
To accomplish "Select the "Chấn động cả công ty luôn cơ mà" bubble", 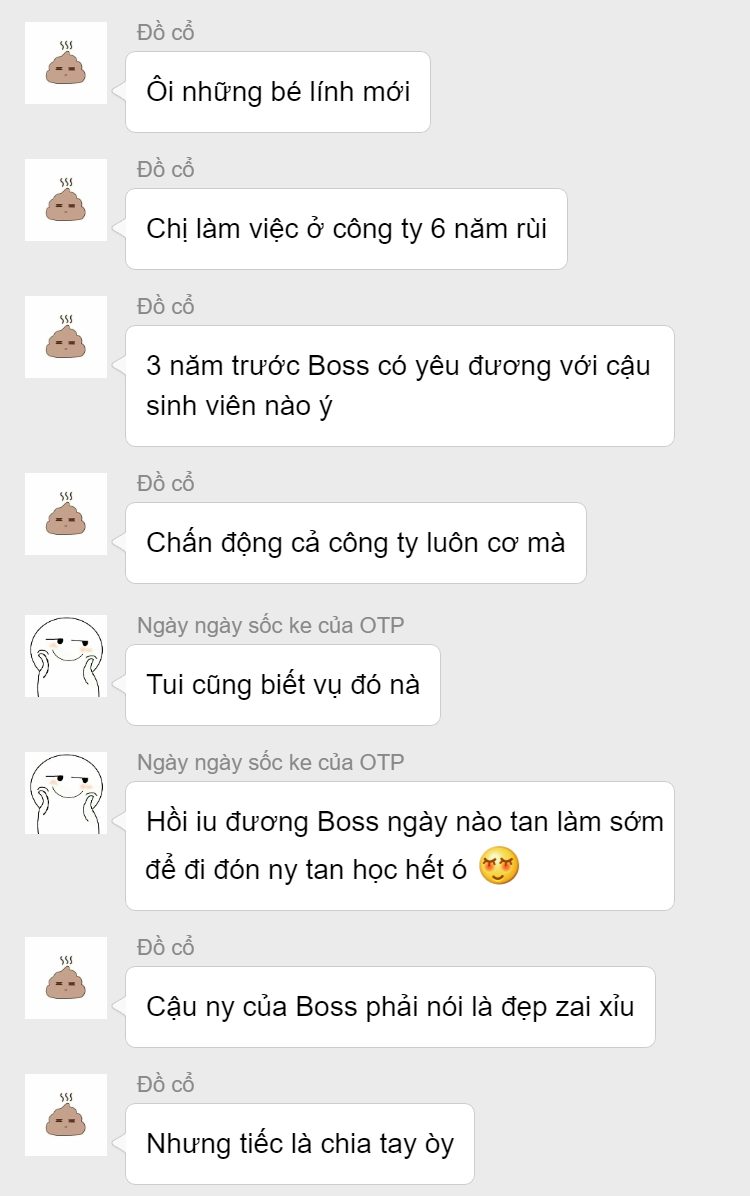I will coord(356,543).
